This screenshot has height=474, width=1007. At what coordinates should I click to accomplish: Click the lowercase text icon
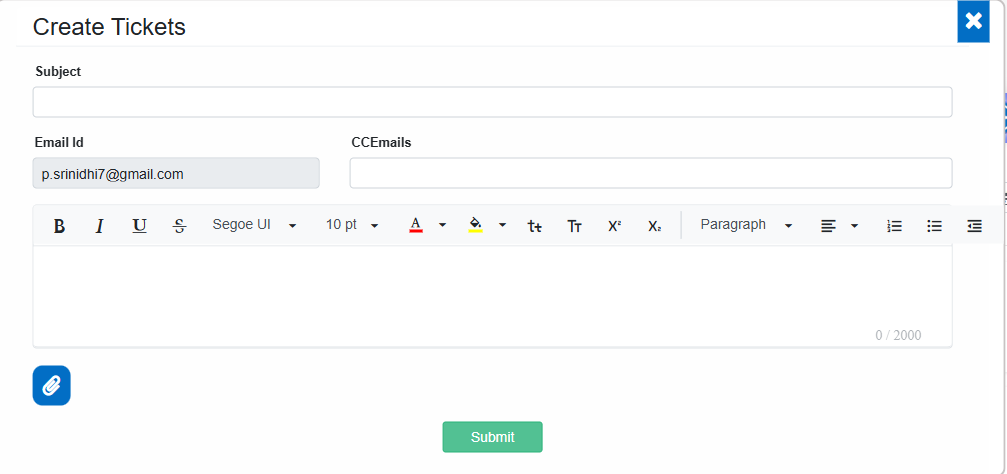click(x=535, y=226)
